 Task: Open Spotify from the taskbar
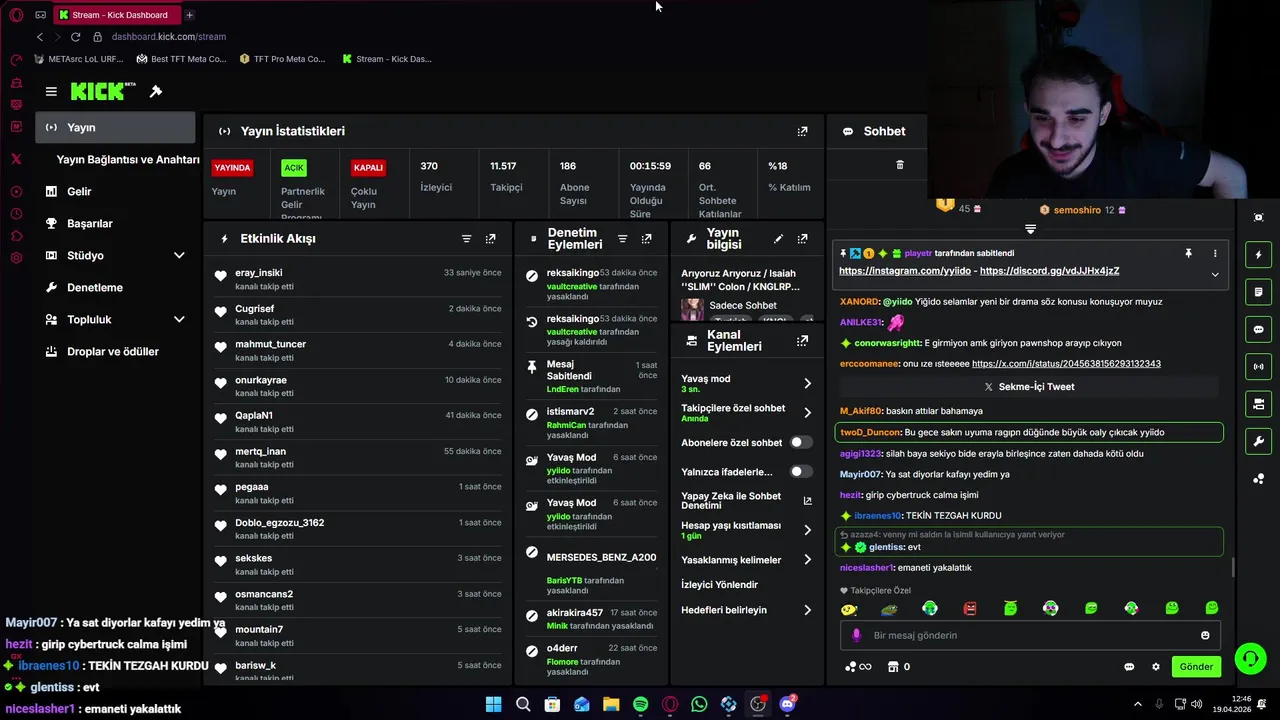click(640, 704)
